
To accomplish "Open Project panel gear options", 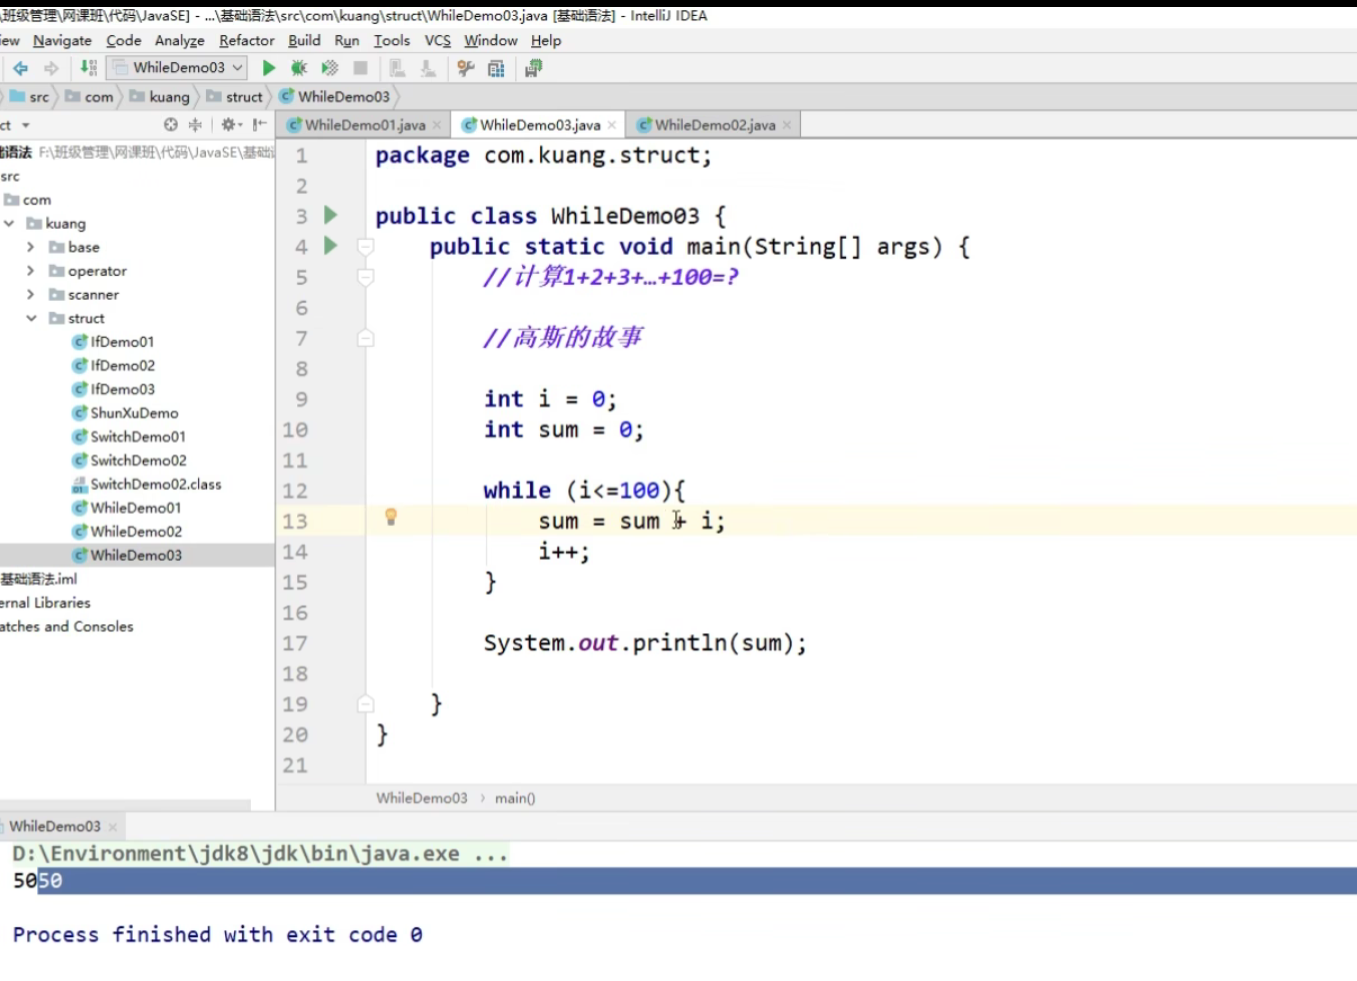I will 231,125.
